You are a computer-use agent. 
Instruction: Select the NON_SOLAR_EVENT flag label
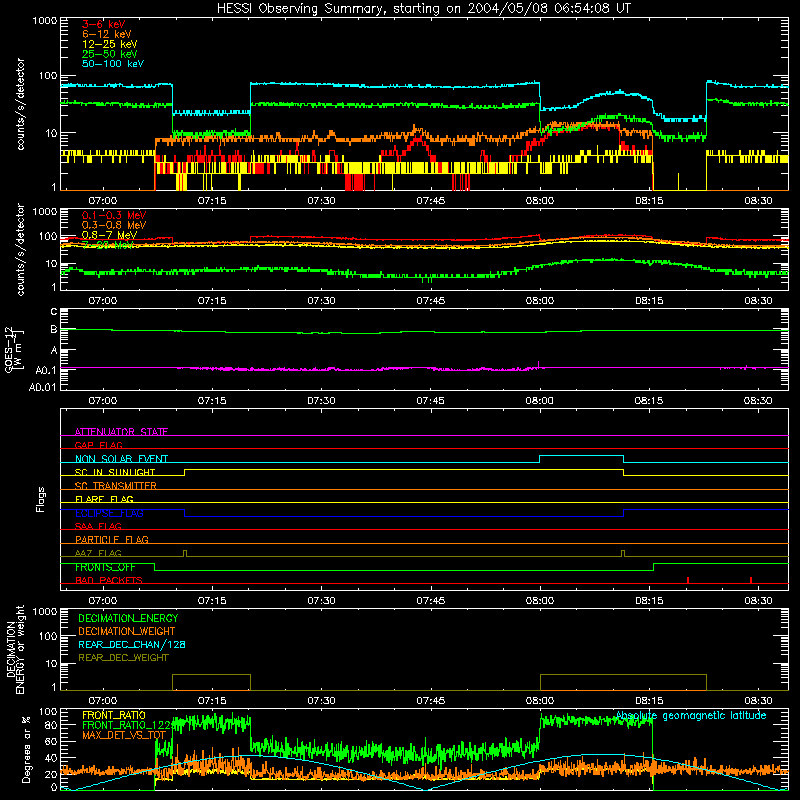point(121,459)
